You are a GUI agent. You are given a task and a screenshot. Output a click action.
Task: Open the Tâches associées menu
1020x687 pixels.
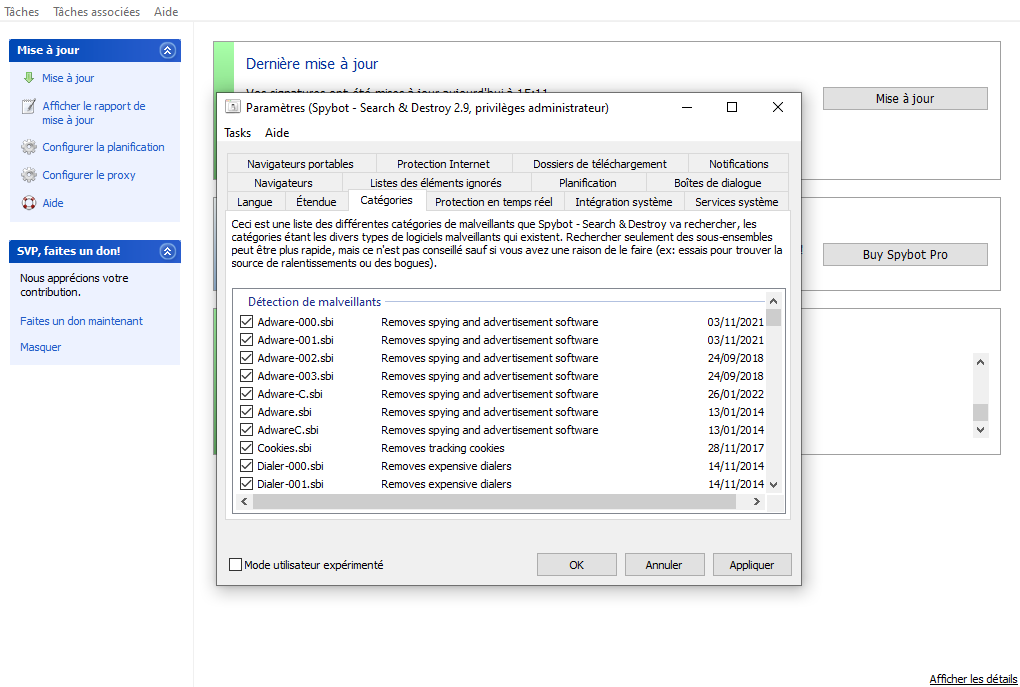(x=96, y=12)
